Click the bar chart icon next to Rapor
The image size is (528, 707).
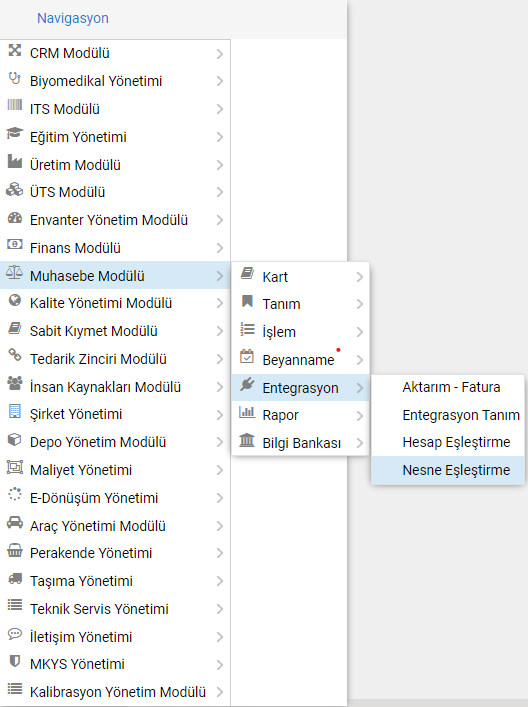point(247,412)
